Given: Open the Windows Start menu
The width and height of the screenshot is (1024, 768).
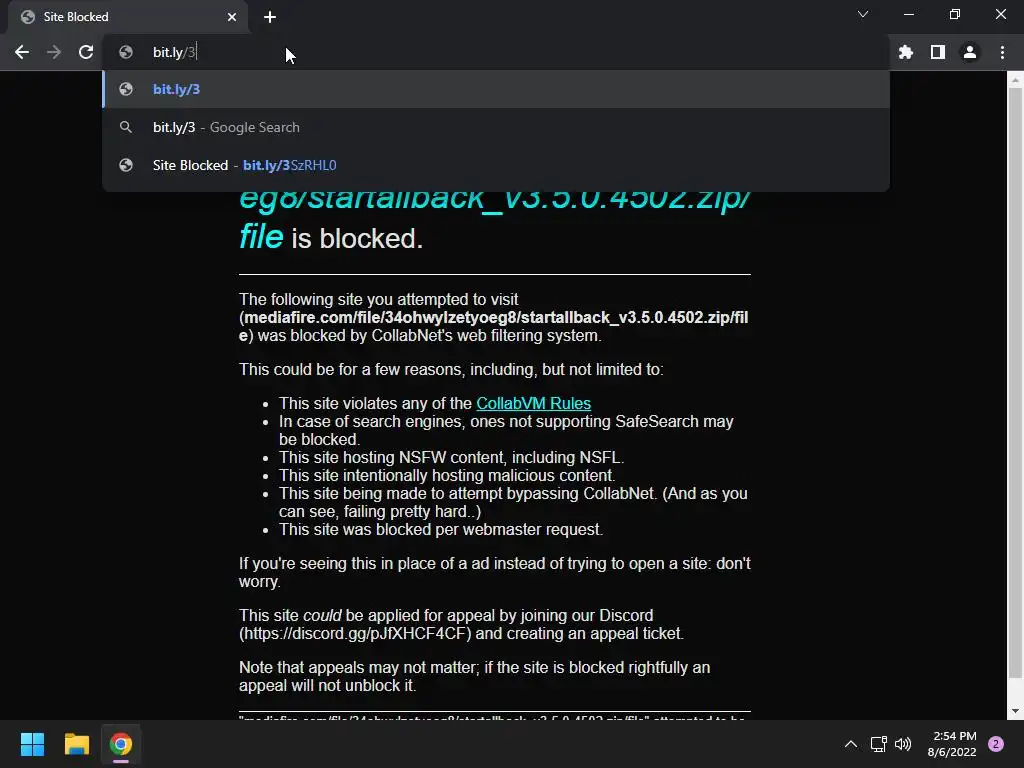Looking at the screenshot, I should tap(32, 744).
